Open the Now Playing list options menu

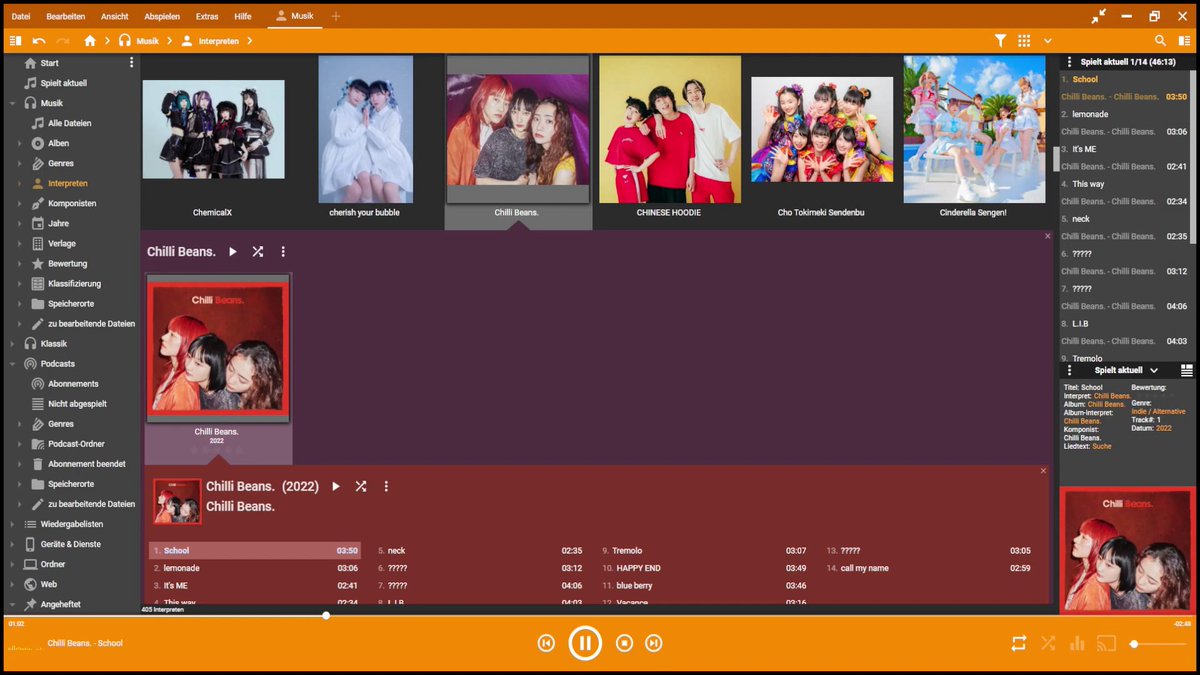click(x=1069, y=62)
